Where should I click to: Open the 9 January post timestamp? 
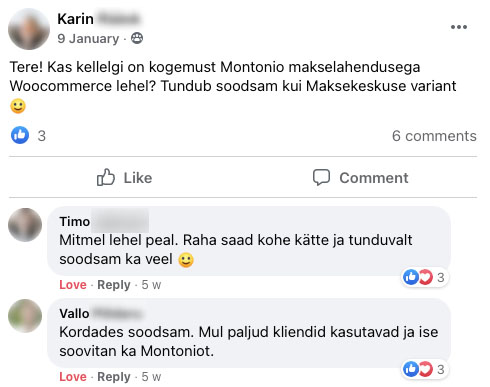pos(88,39)
